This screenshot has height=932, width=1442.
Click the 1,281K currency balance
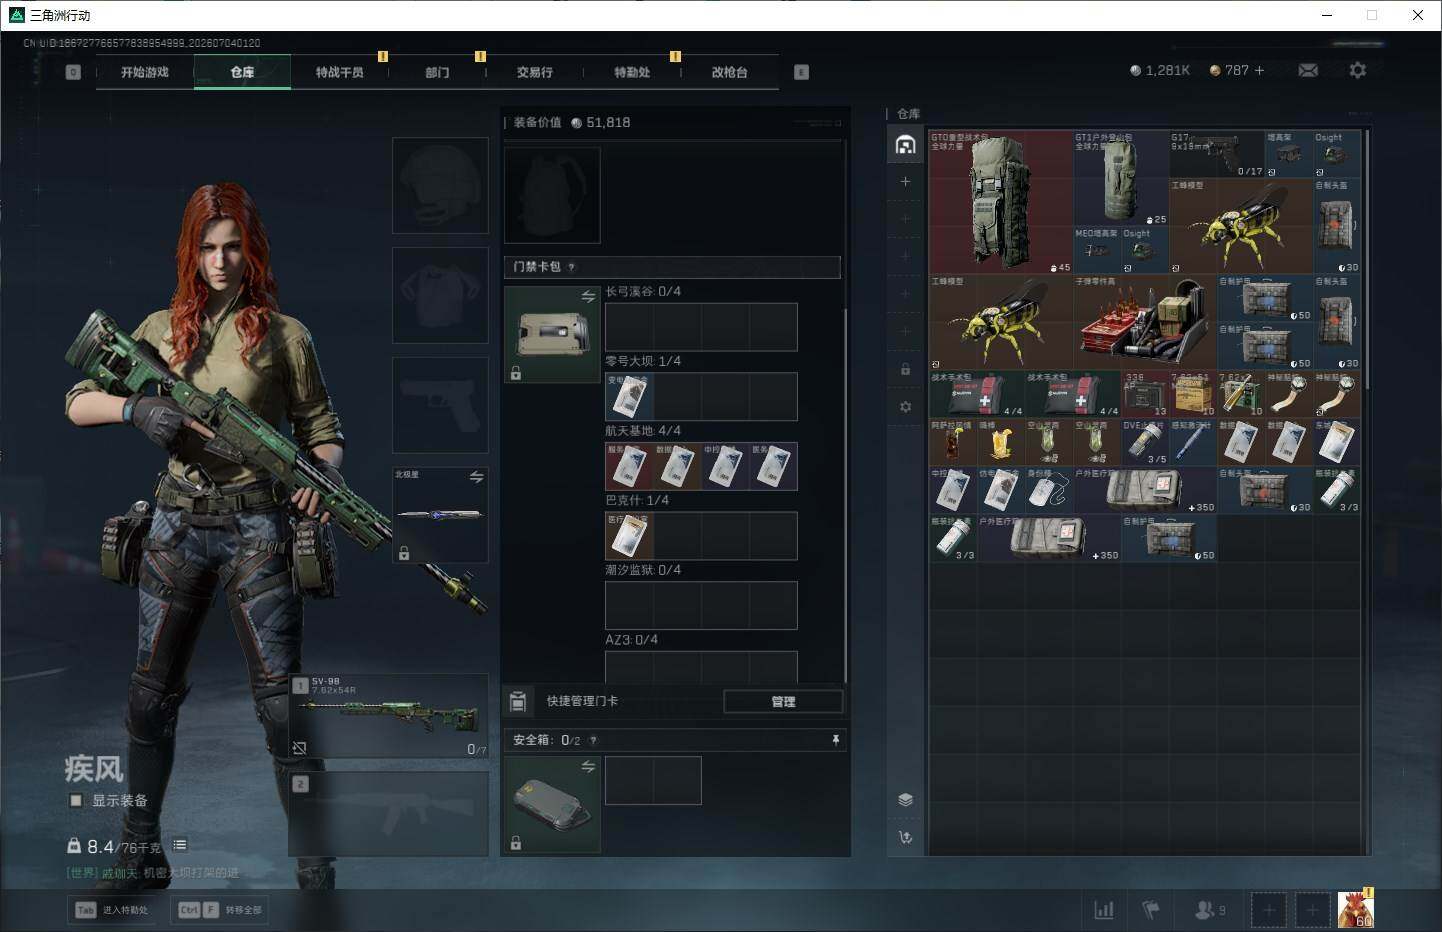click(x=1160, y=70)
